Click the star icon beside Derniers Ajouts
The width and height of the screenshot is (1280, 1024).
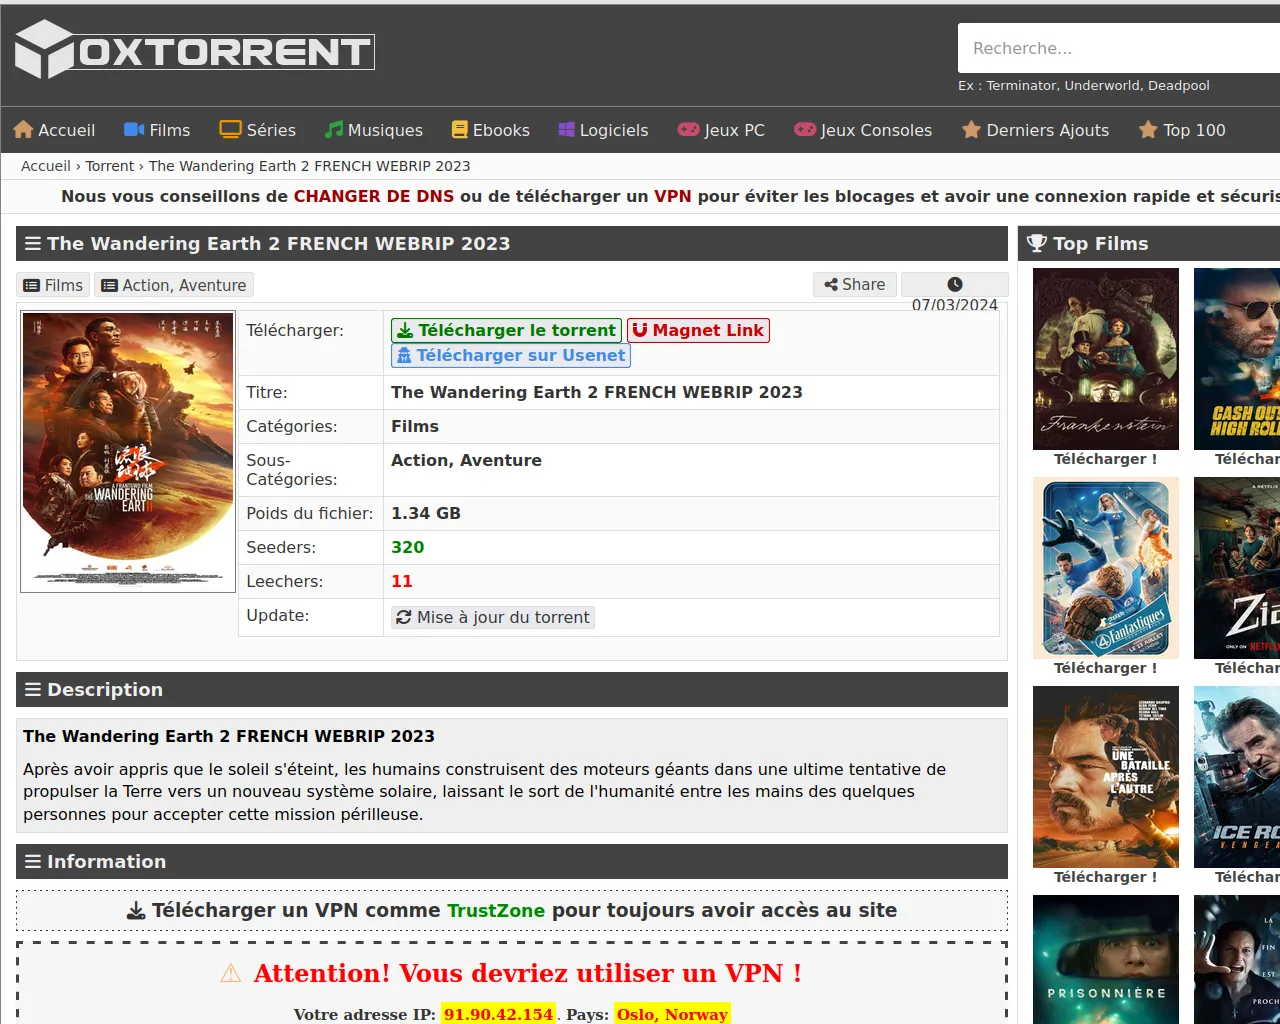(971, 130)
